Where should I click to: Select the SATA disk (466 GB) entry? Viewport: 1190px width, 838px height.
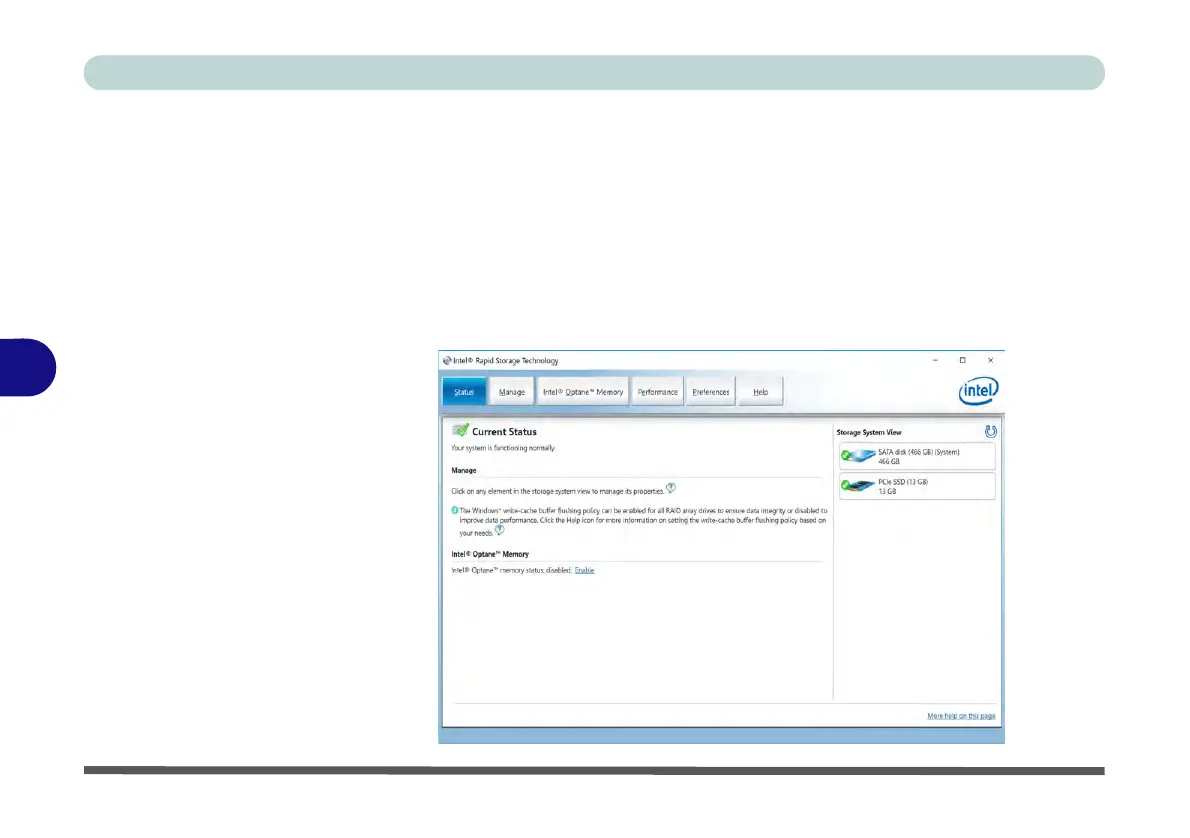(917, 456)
